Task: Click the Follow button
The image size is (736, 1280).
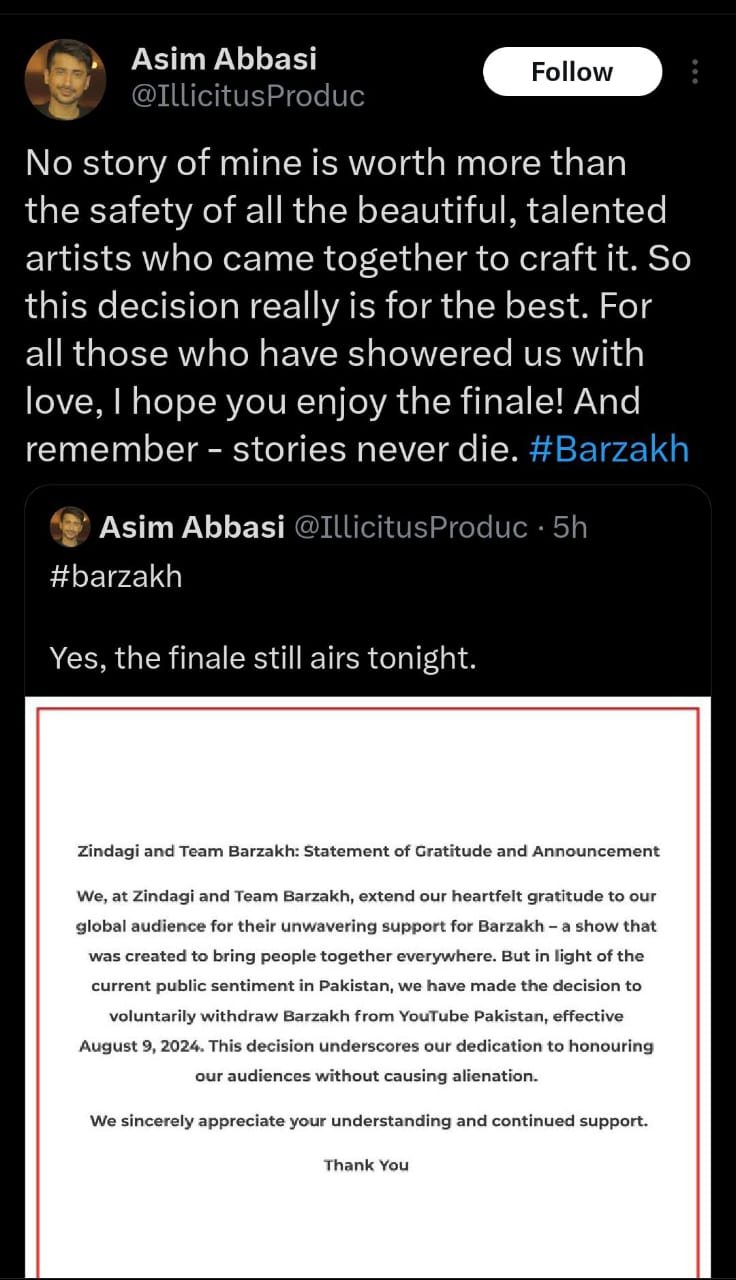Action: tap(572, 72)
